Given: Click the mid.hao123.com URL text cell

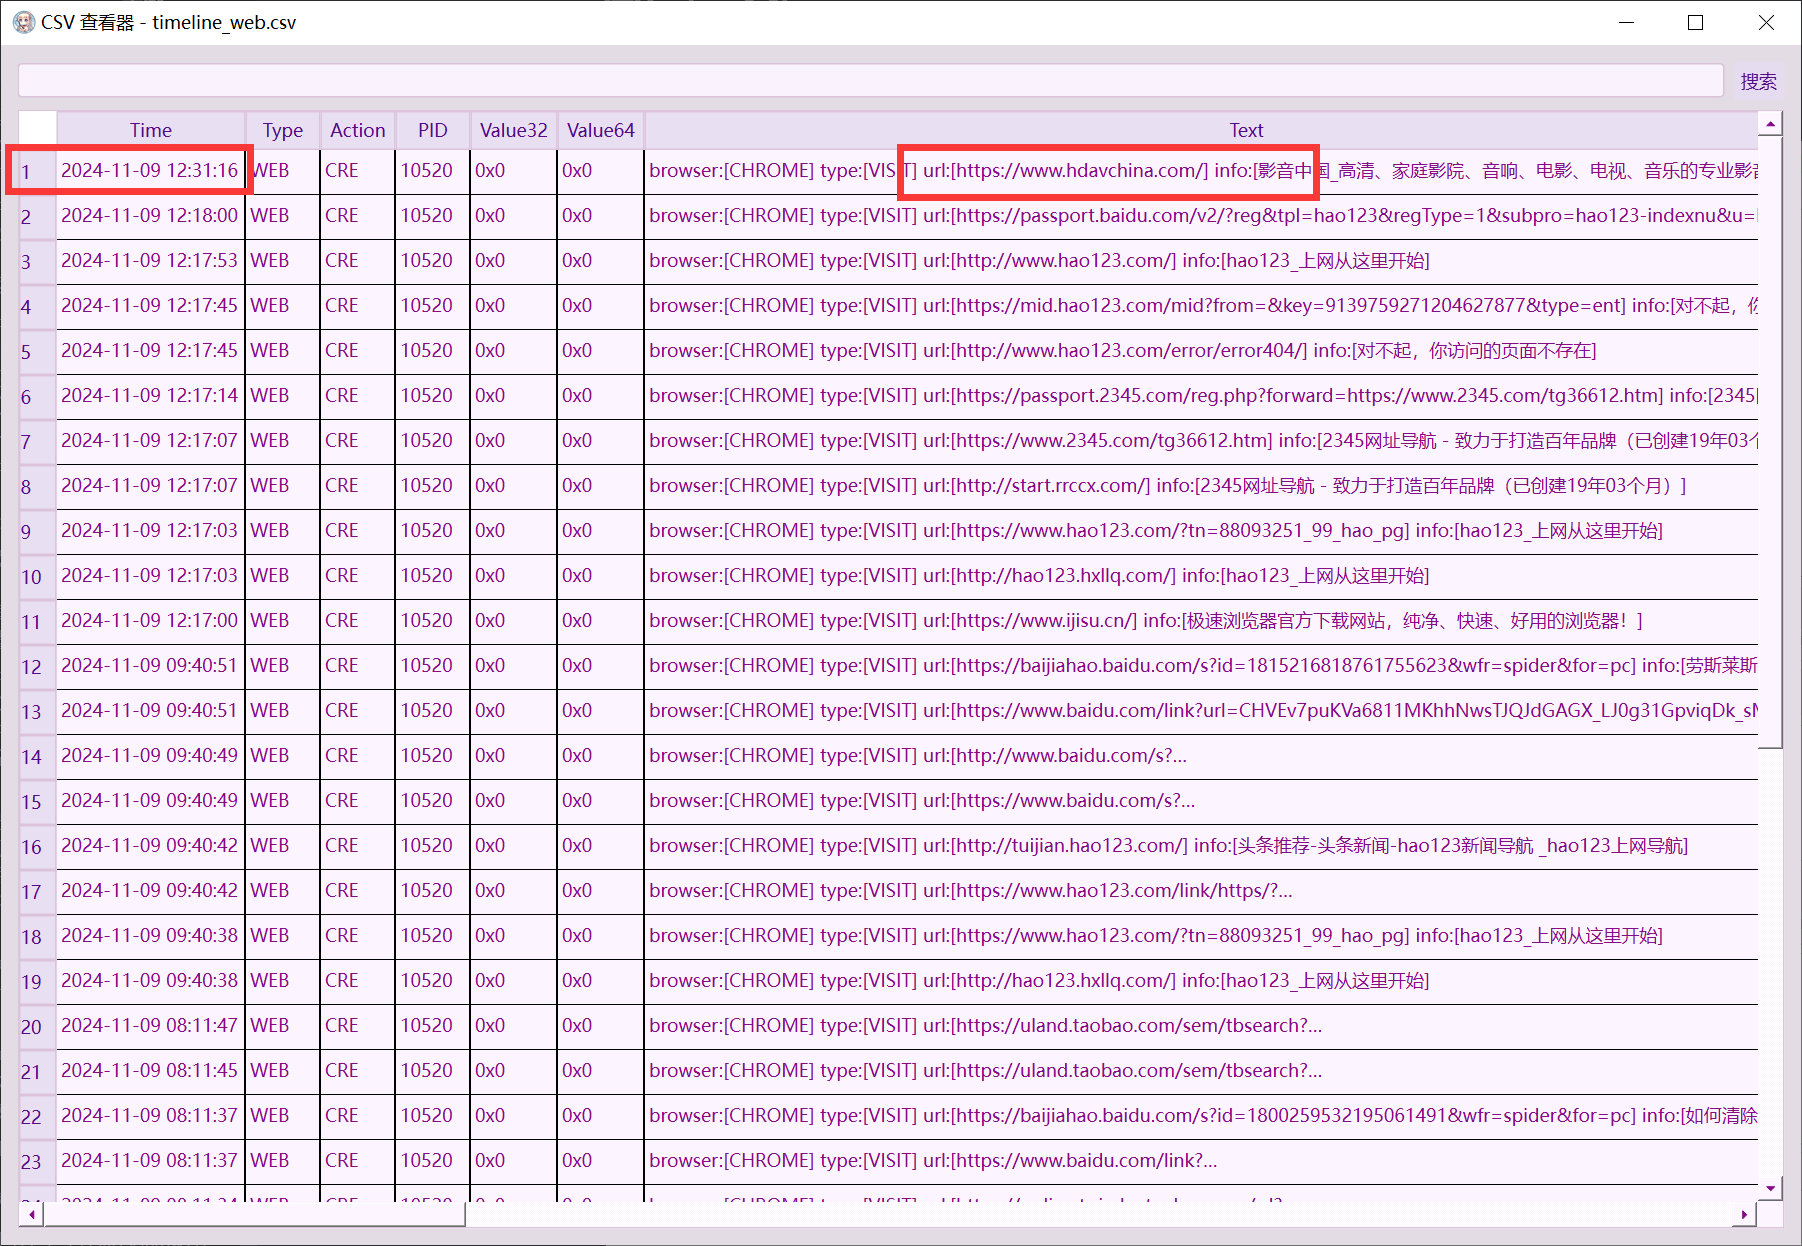Looking at the screenshot, I should click(1202, 306).
